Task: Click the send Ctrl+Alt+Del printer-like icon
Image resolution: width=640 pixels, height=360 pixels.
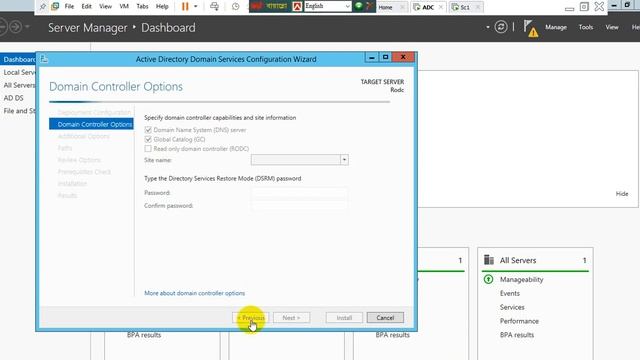Action: tap(214, 6)
